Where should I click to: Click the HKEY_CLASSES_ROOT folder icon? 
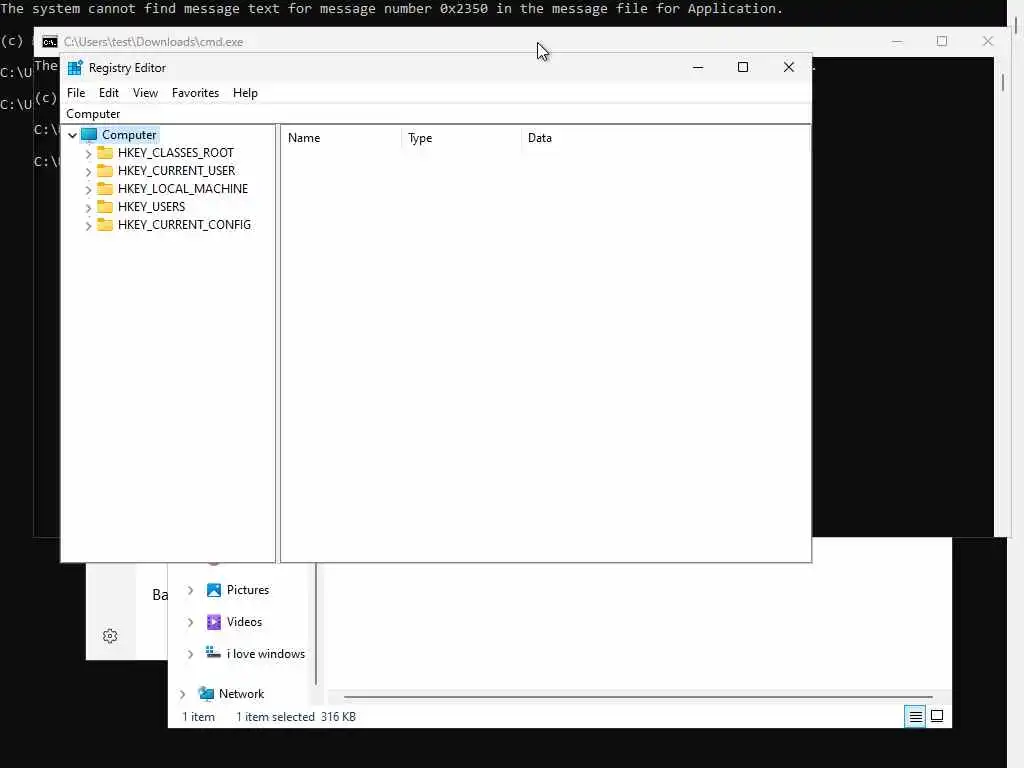pos(104,153)
